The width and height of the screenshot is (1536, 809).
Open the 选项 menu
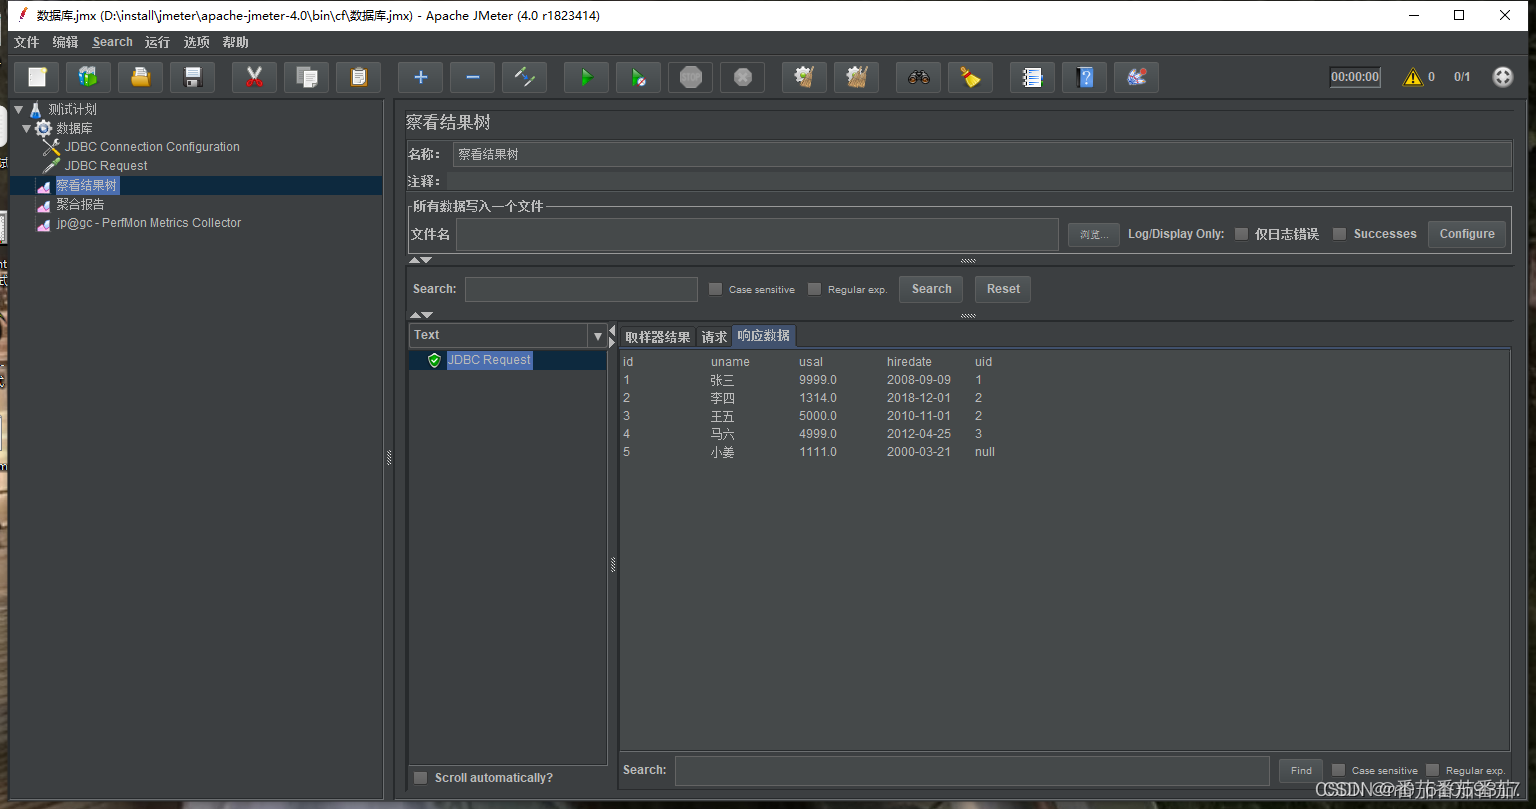click(197, 42)
